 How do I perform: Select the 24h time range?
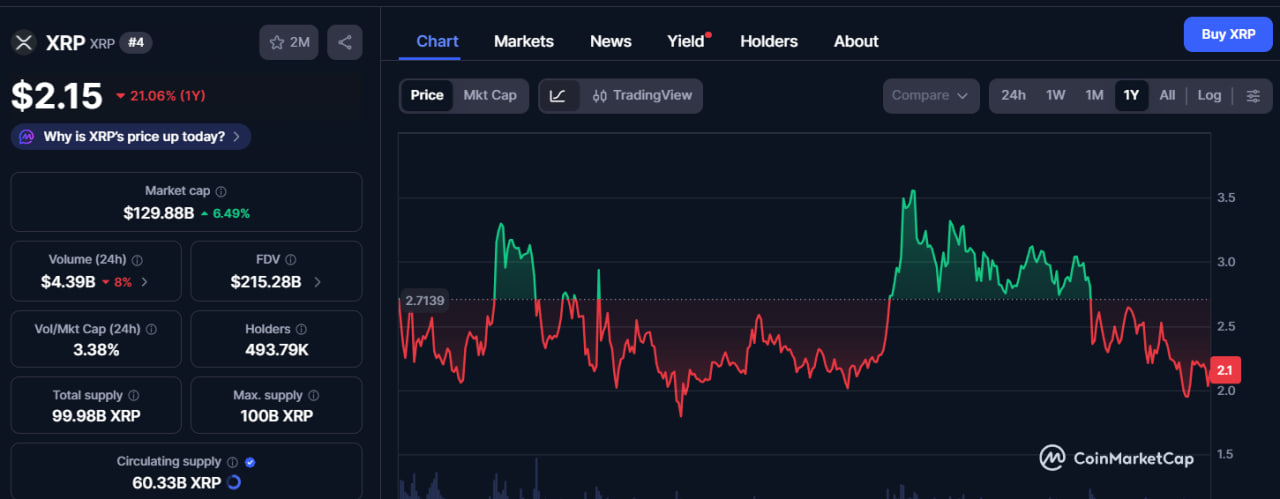point(1013,95)
